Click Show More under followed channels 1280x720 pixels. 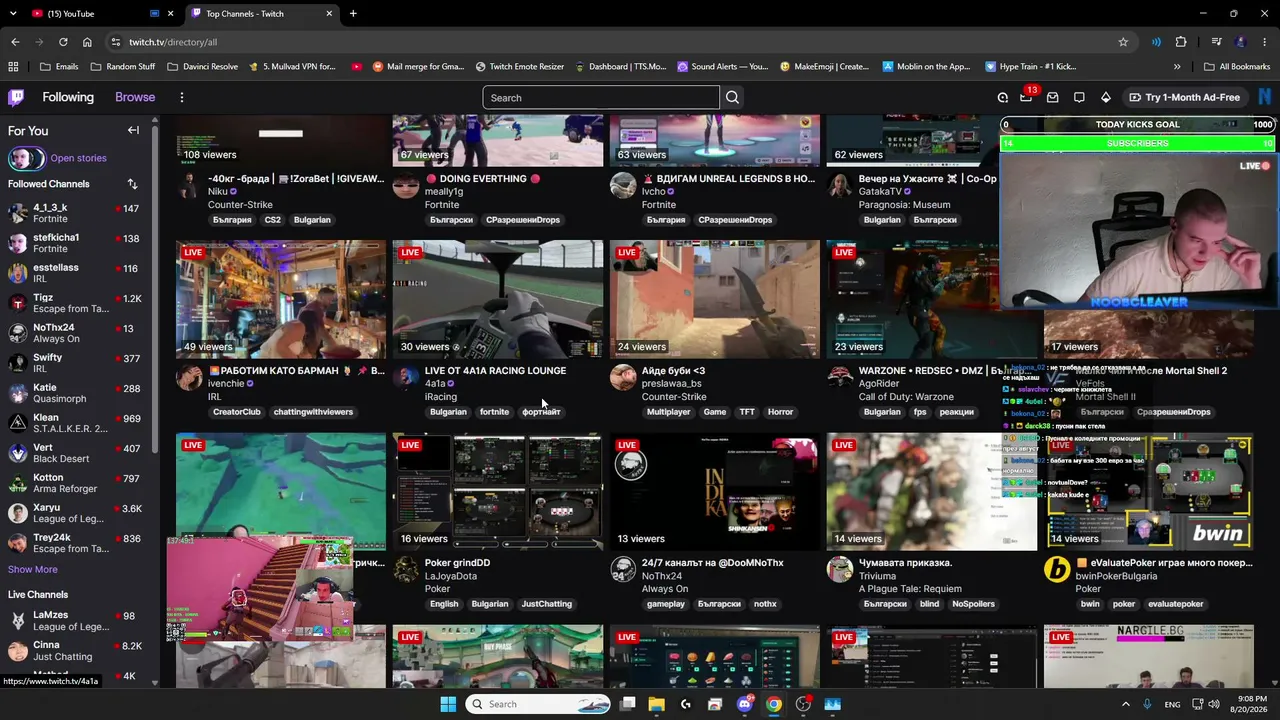[x=33, y=569]
